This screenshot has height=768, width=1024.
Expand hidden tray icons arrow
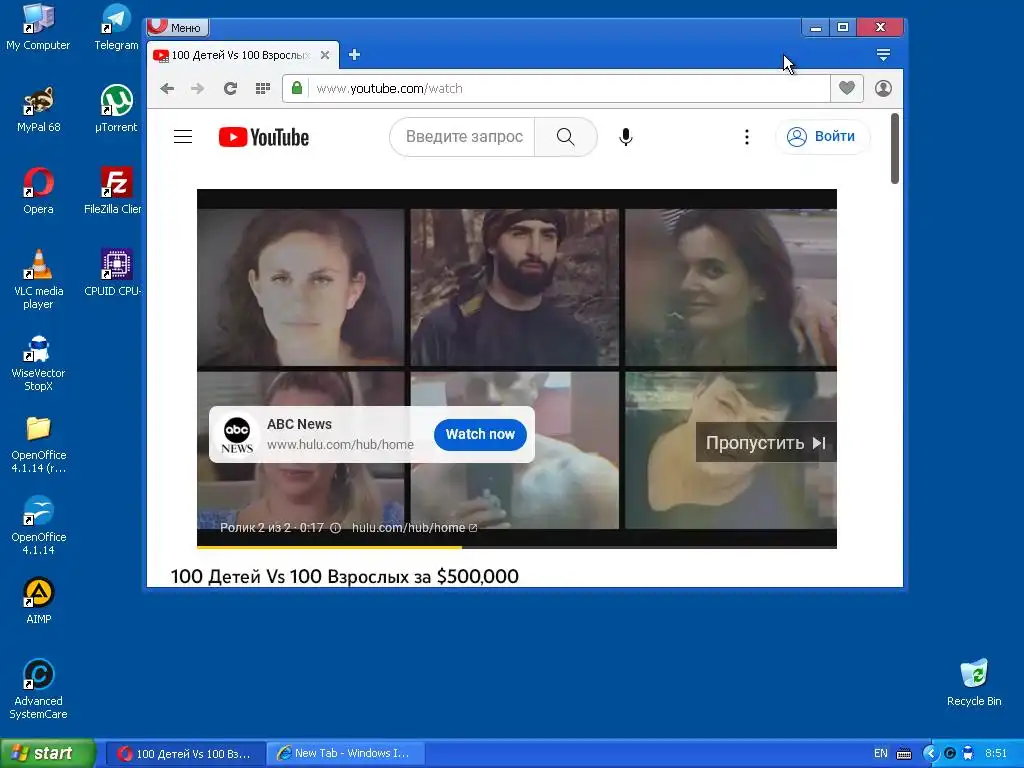(929, 754)
